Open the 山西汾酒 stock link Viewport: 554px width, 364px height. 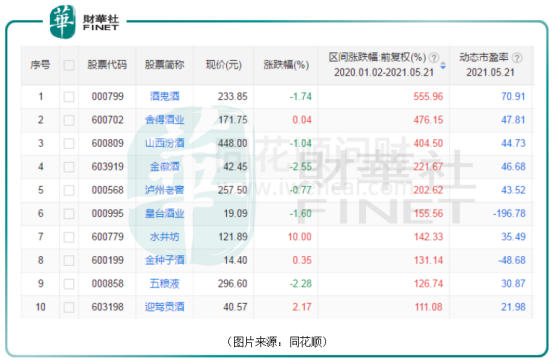(x=164, y=143)
